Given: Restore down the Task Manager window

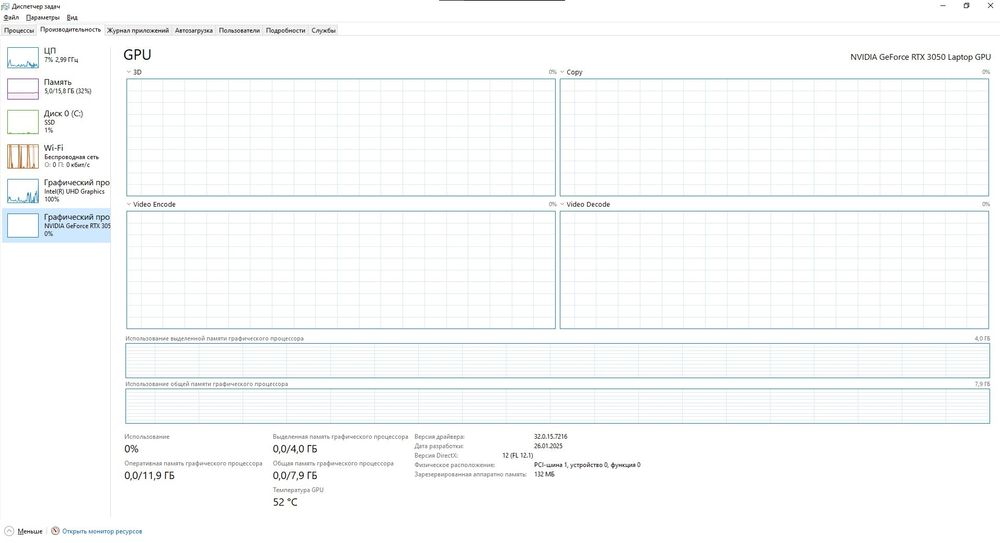Looking at the screenshot, I should [966, 6].
